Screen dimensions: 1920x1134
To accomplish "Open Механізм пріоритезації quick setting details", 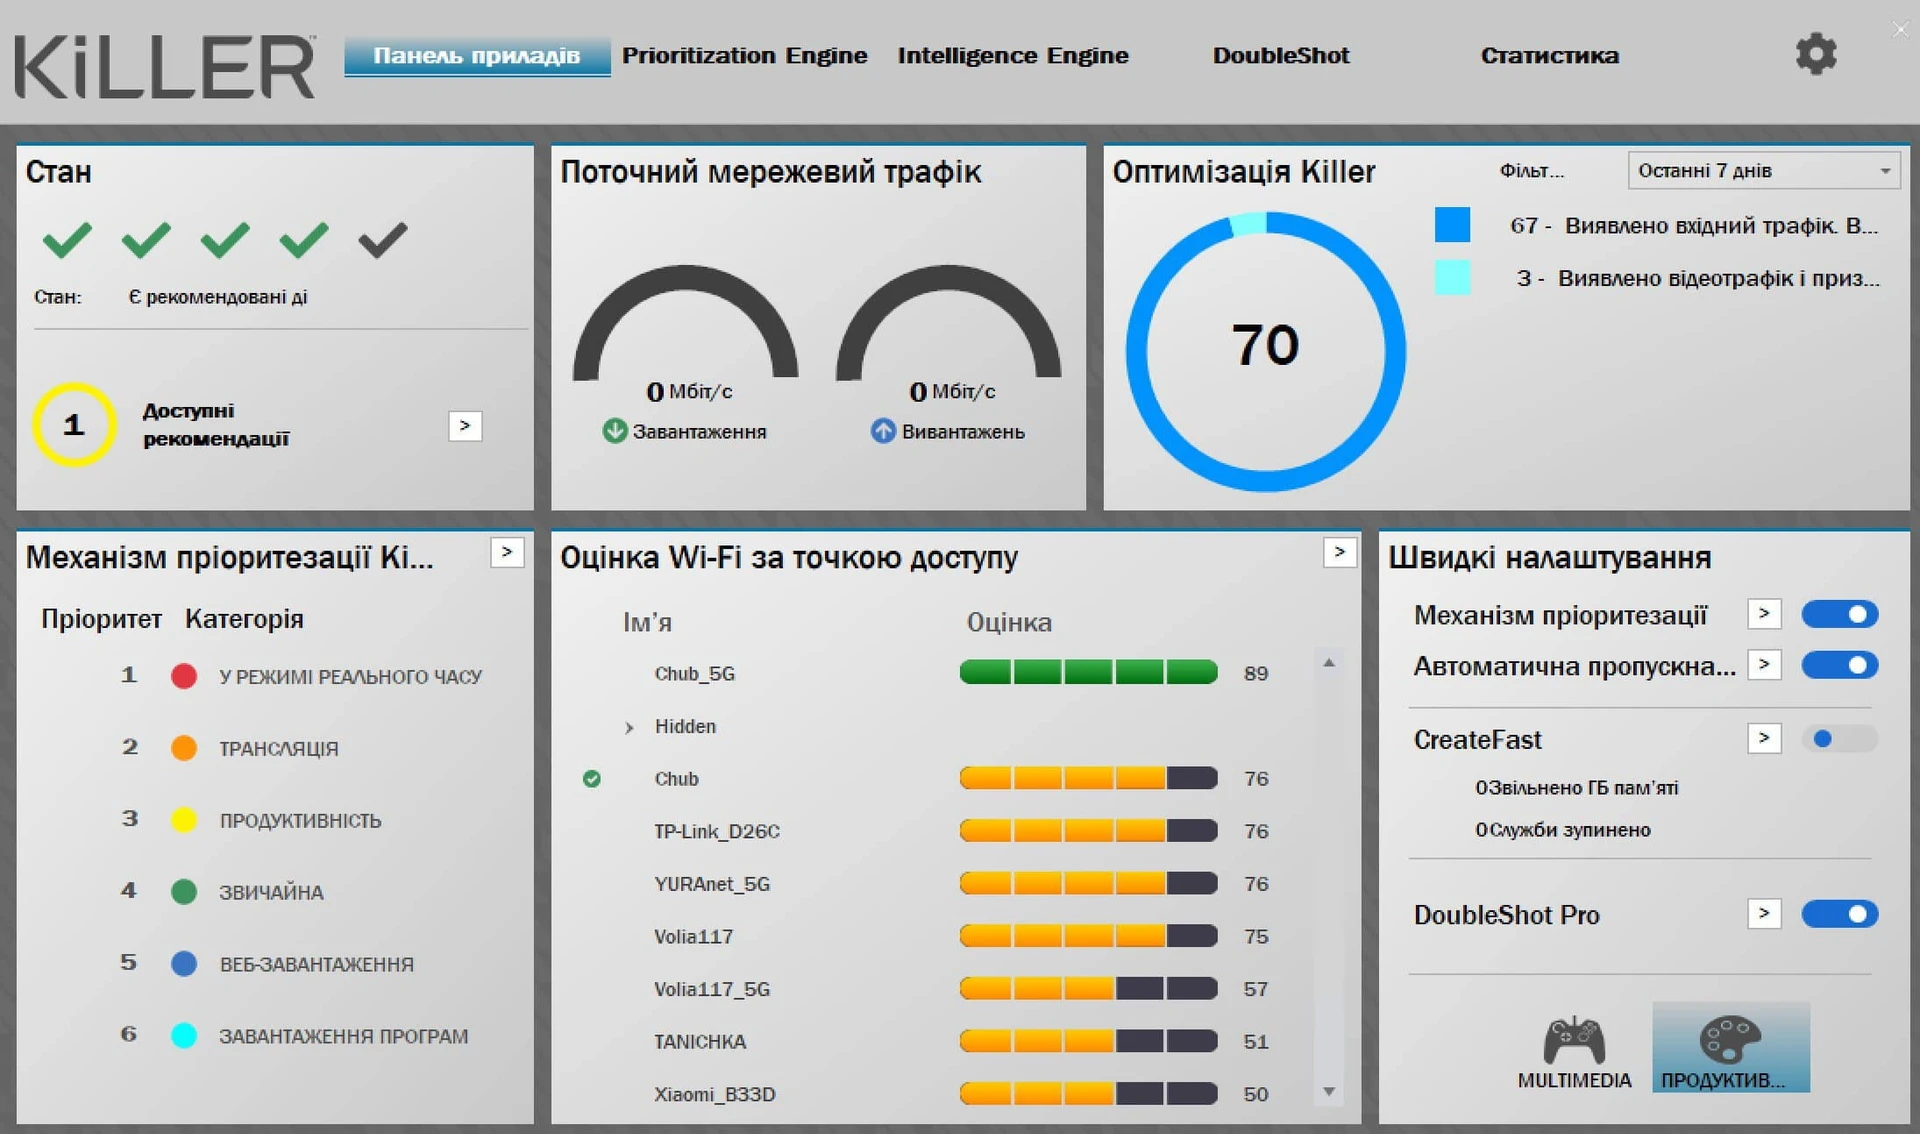I will pos(1765,614).
